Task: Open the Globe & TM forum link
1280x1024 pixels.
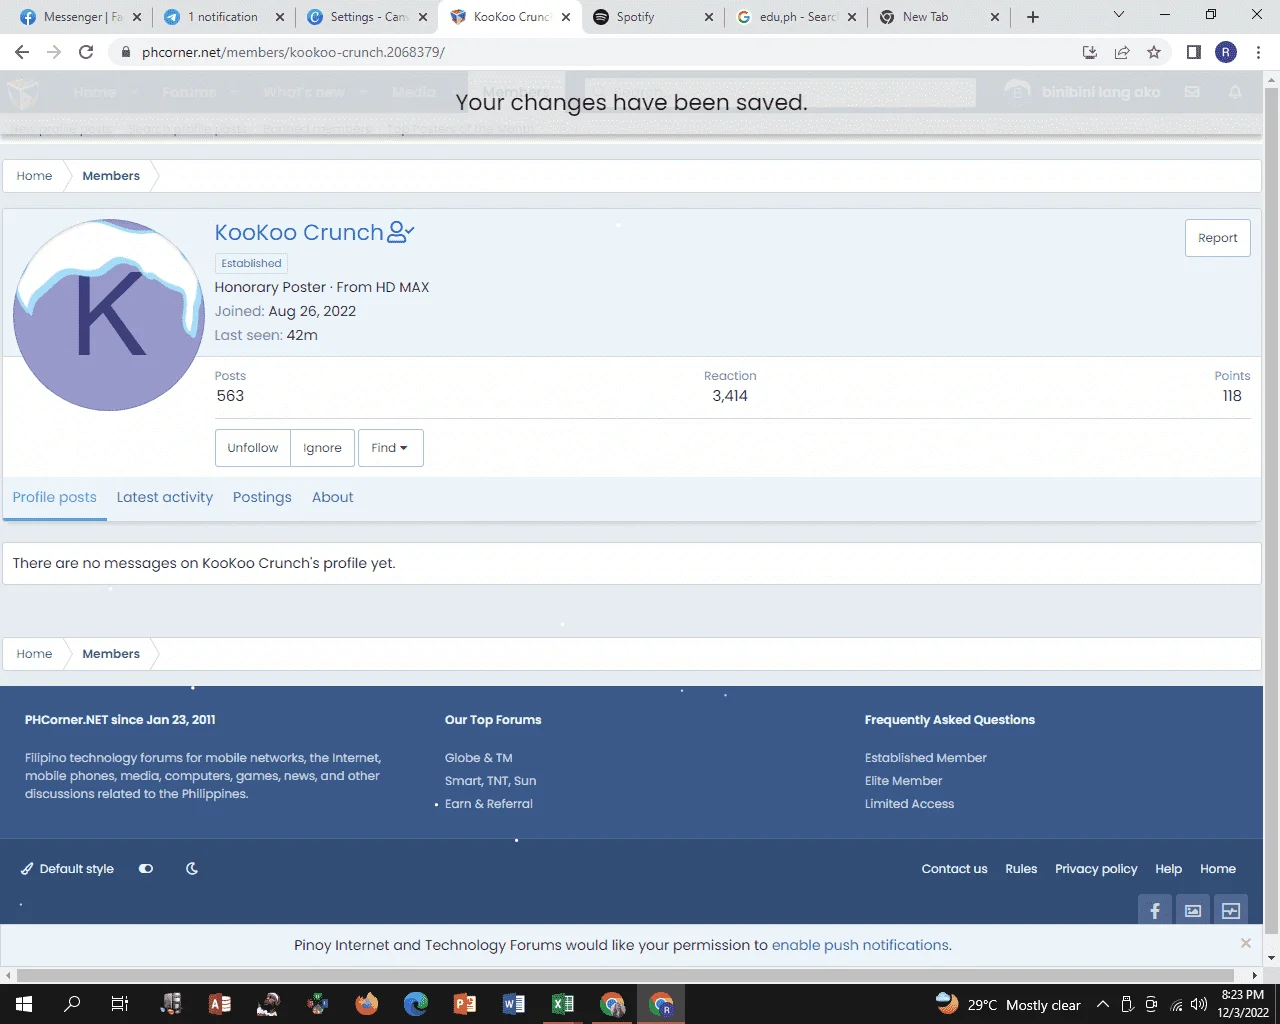Action: pos(479,758)
